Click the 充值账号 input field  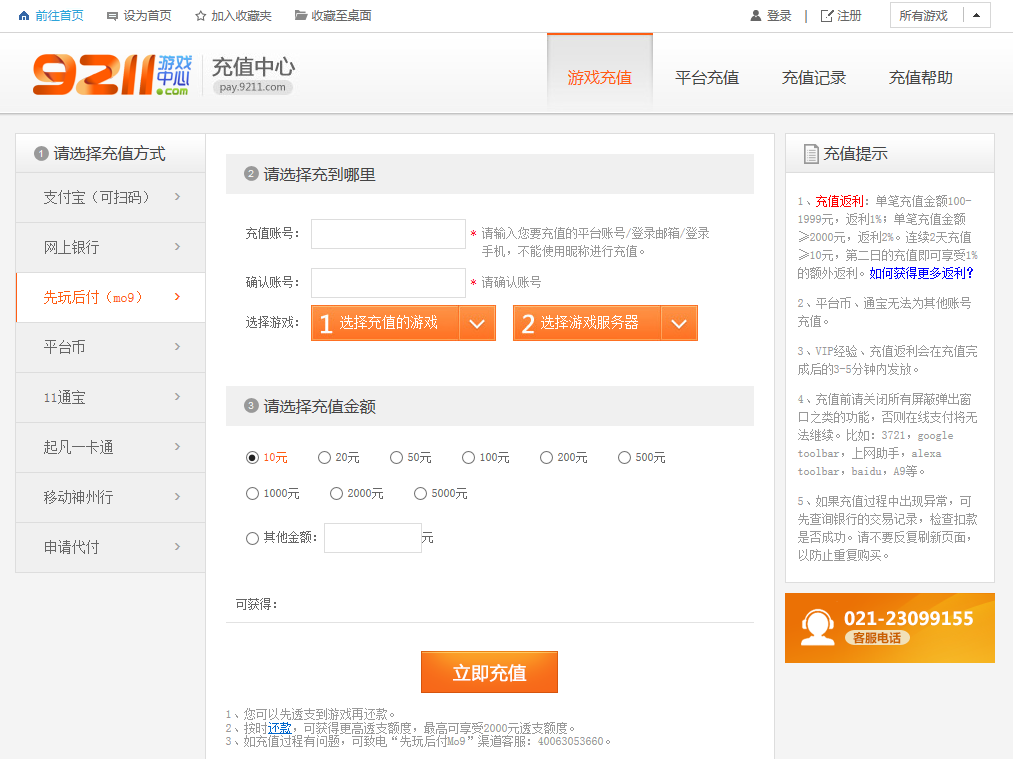388,234
